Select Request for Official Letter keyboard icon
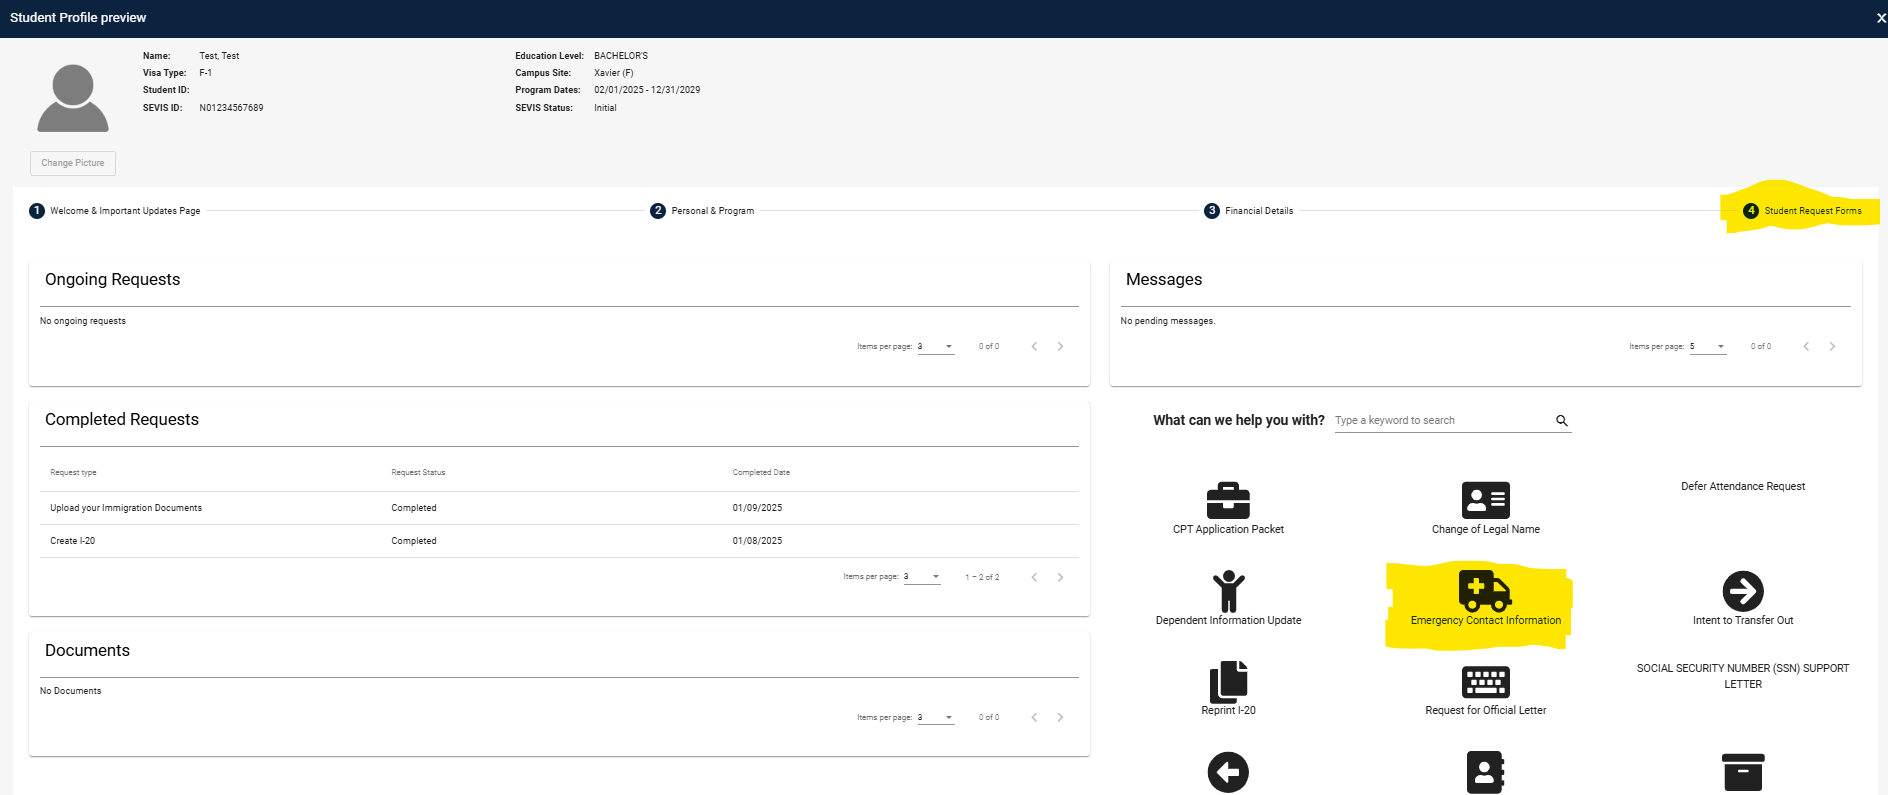1888x795 pixels. [1485, 682]
